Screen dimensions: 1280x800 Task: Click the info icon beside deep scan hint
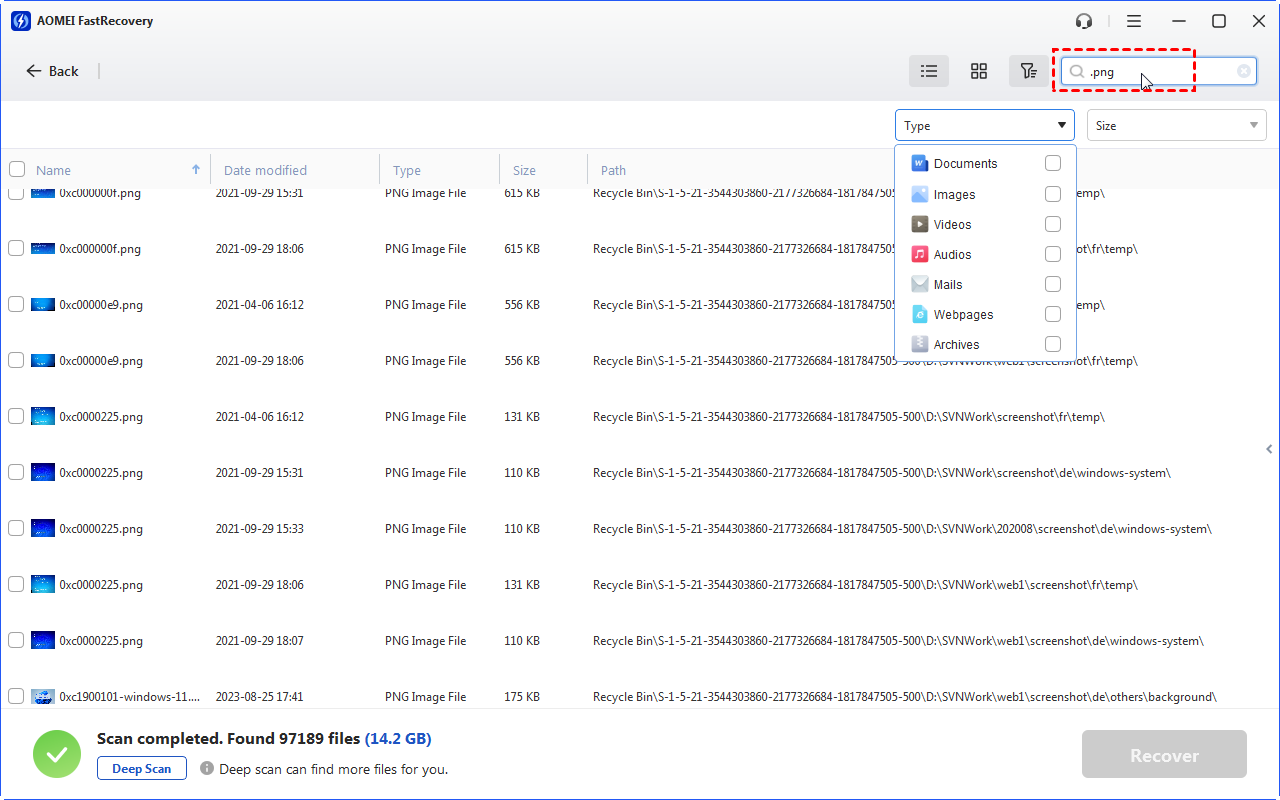coord(207,769)
